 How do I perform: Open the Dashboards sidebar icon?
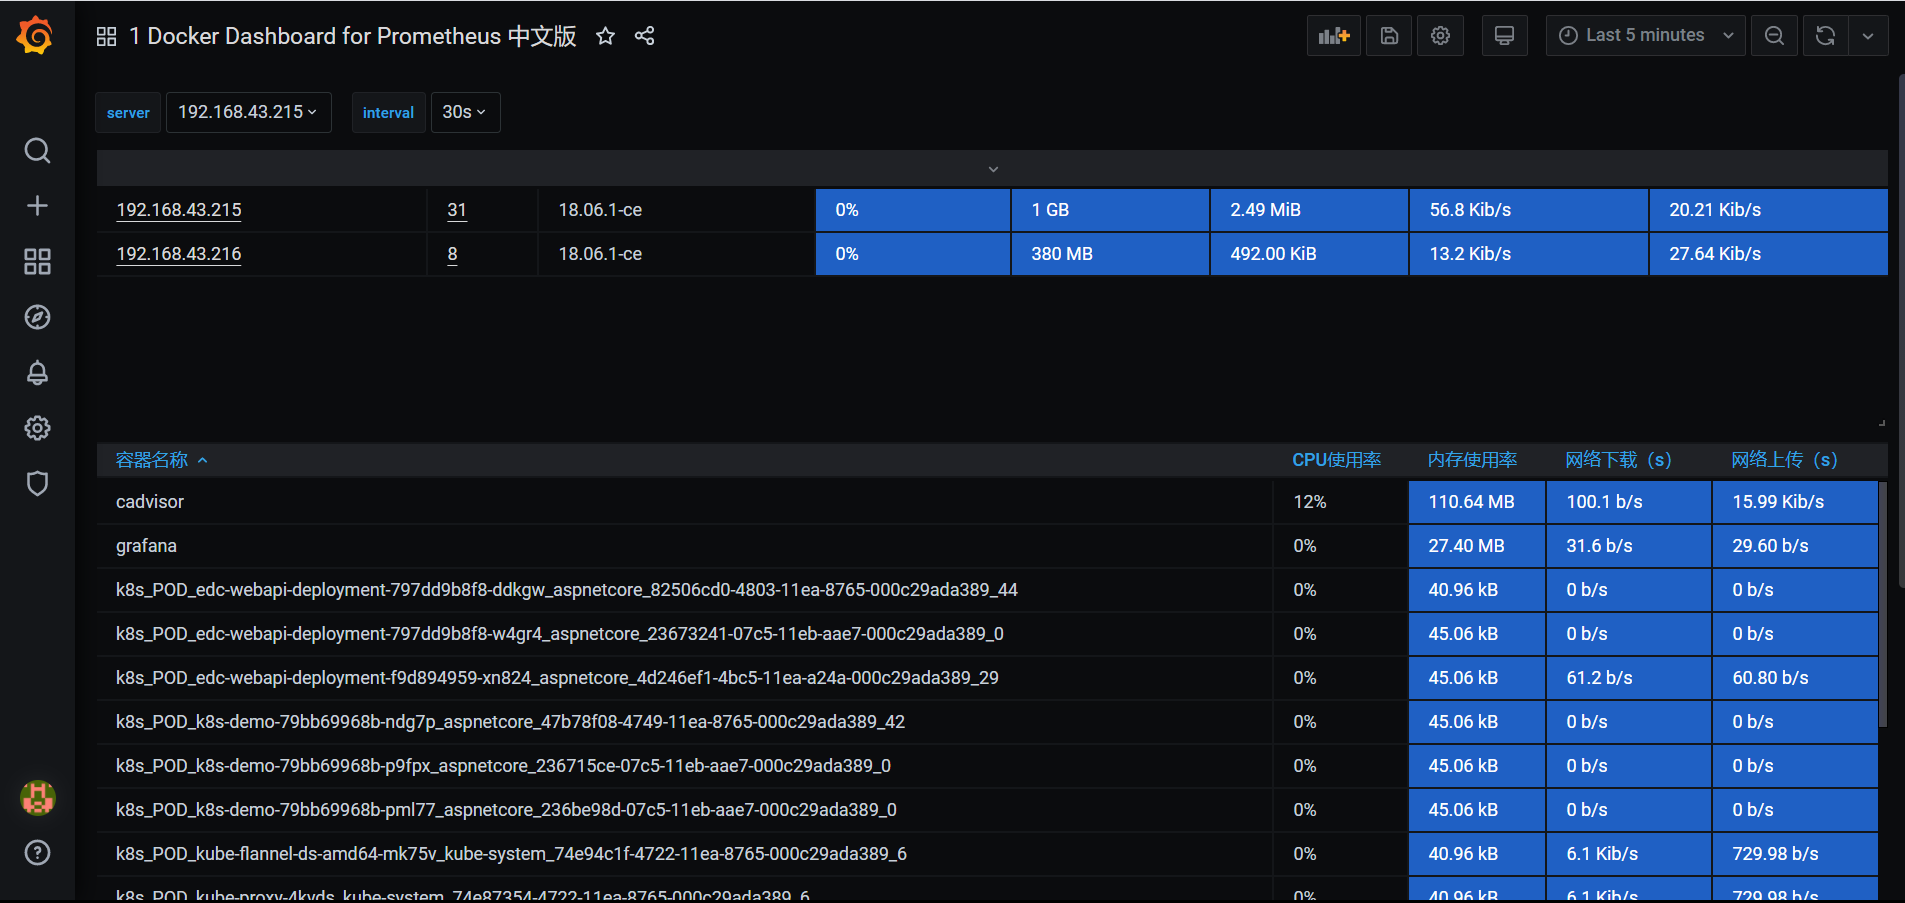(x=37, y=262)
